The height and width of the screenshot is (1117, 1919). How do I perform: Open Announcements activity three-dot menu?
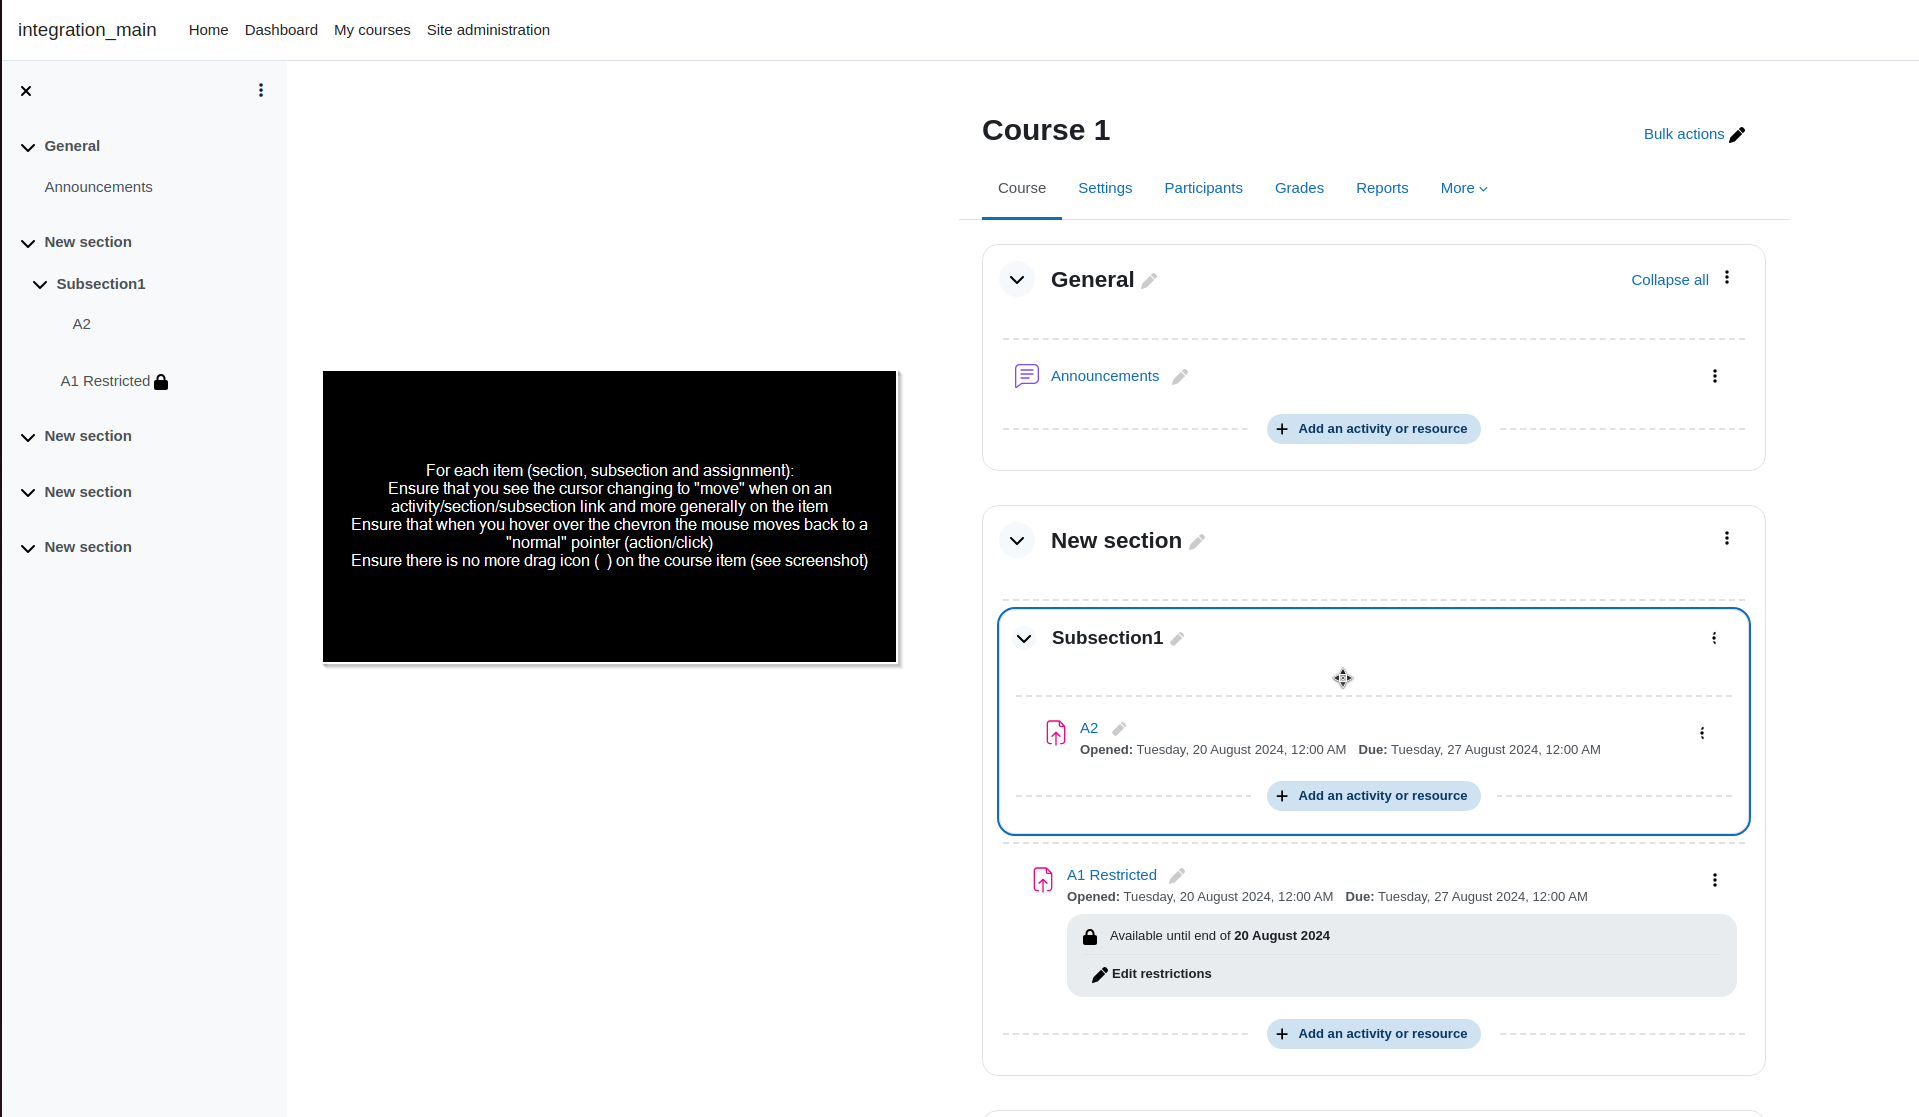[1714, 376]
